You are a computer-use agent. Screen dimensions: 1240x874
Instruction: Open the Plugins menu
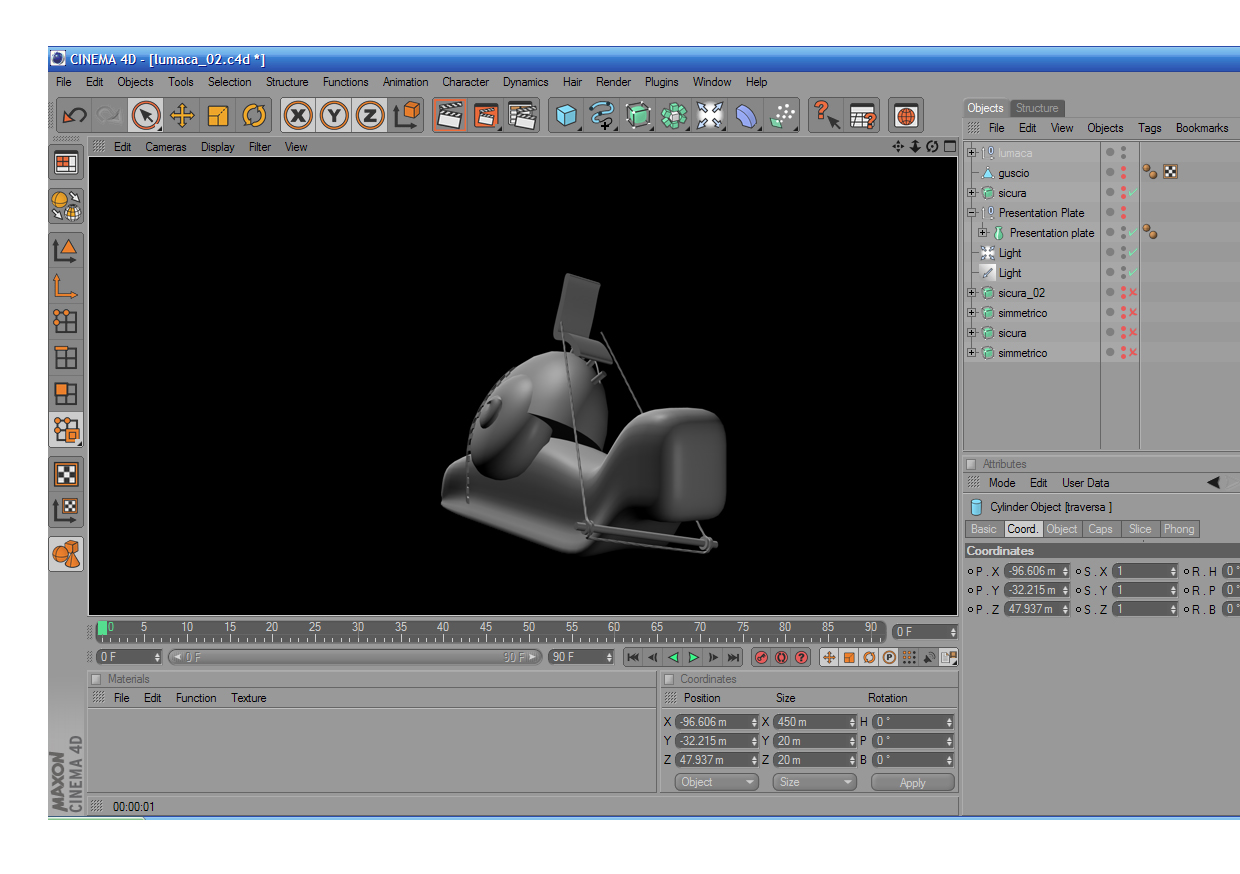[661, 82]
